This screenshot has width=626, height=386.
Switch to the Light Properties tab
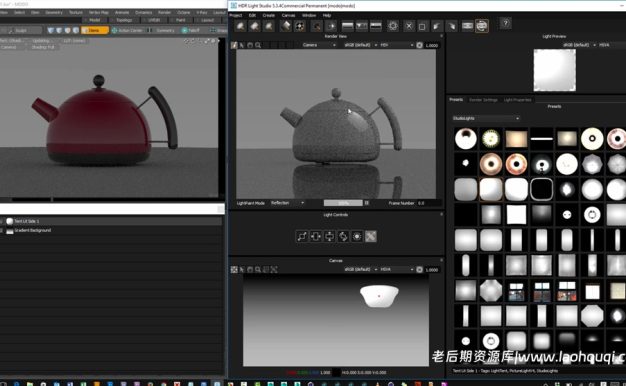click(x=517, y=100)
